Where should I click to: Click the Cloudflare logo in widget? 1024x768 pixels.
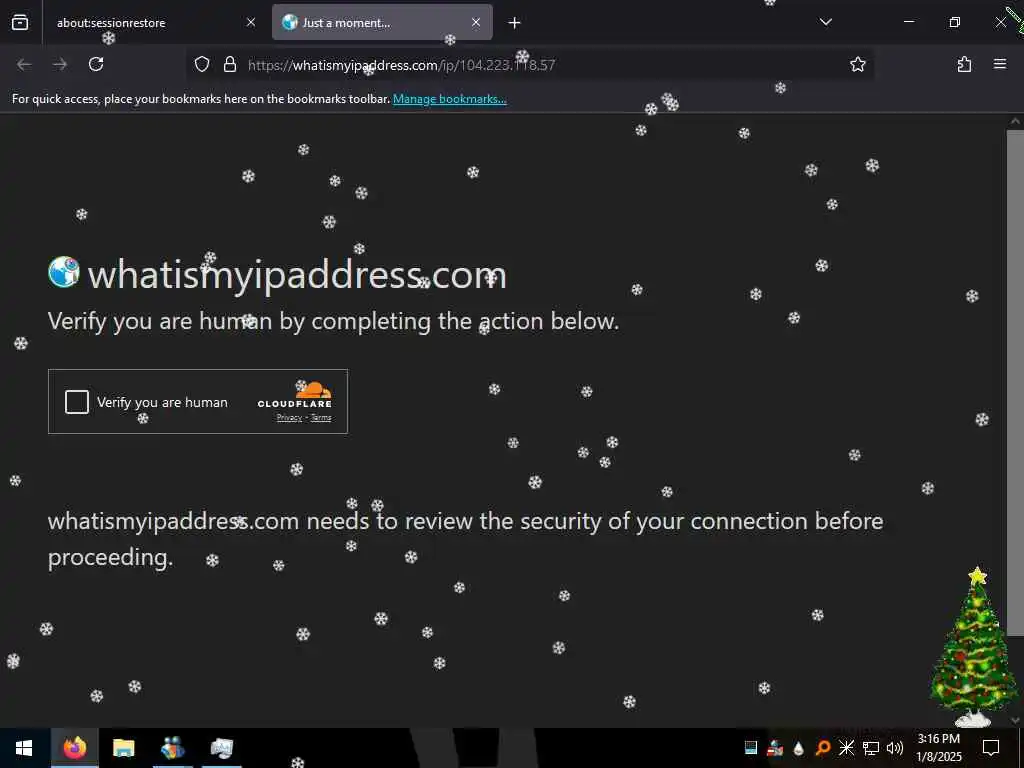coord(295,395)
